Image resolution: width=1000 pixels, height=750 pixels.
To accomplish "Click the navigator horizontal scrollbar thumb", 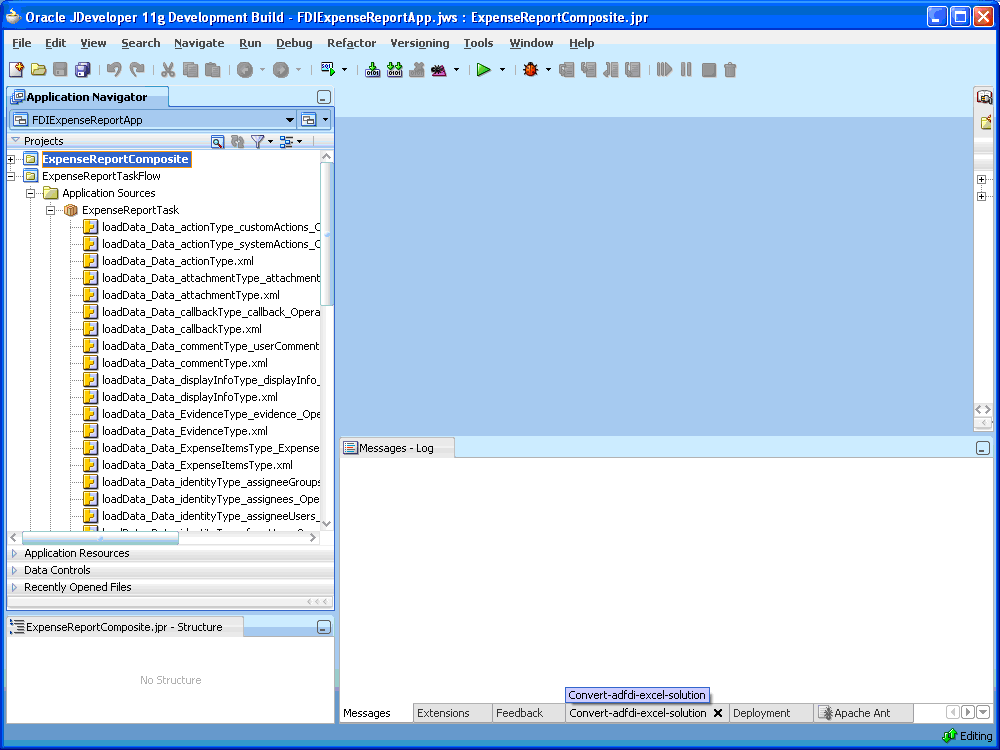I will 100,538.
